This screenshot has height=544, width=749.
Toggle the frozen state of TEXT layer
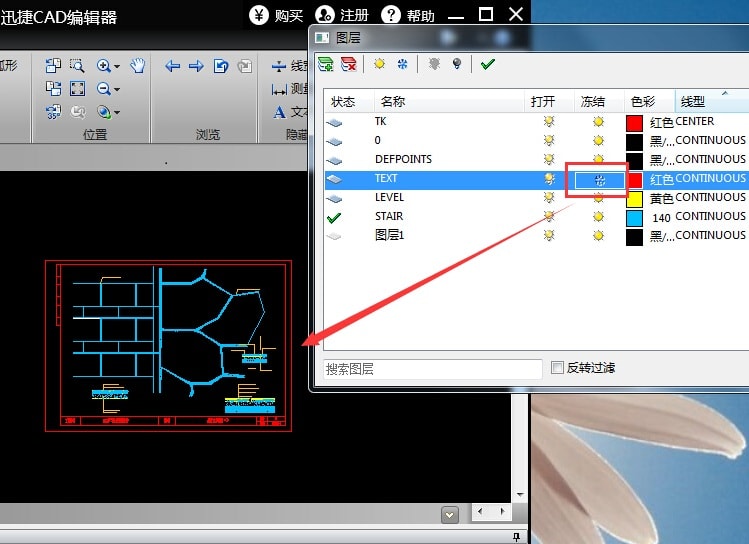coord(598,178)
